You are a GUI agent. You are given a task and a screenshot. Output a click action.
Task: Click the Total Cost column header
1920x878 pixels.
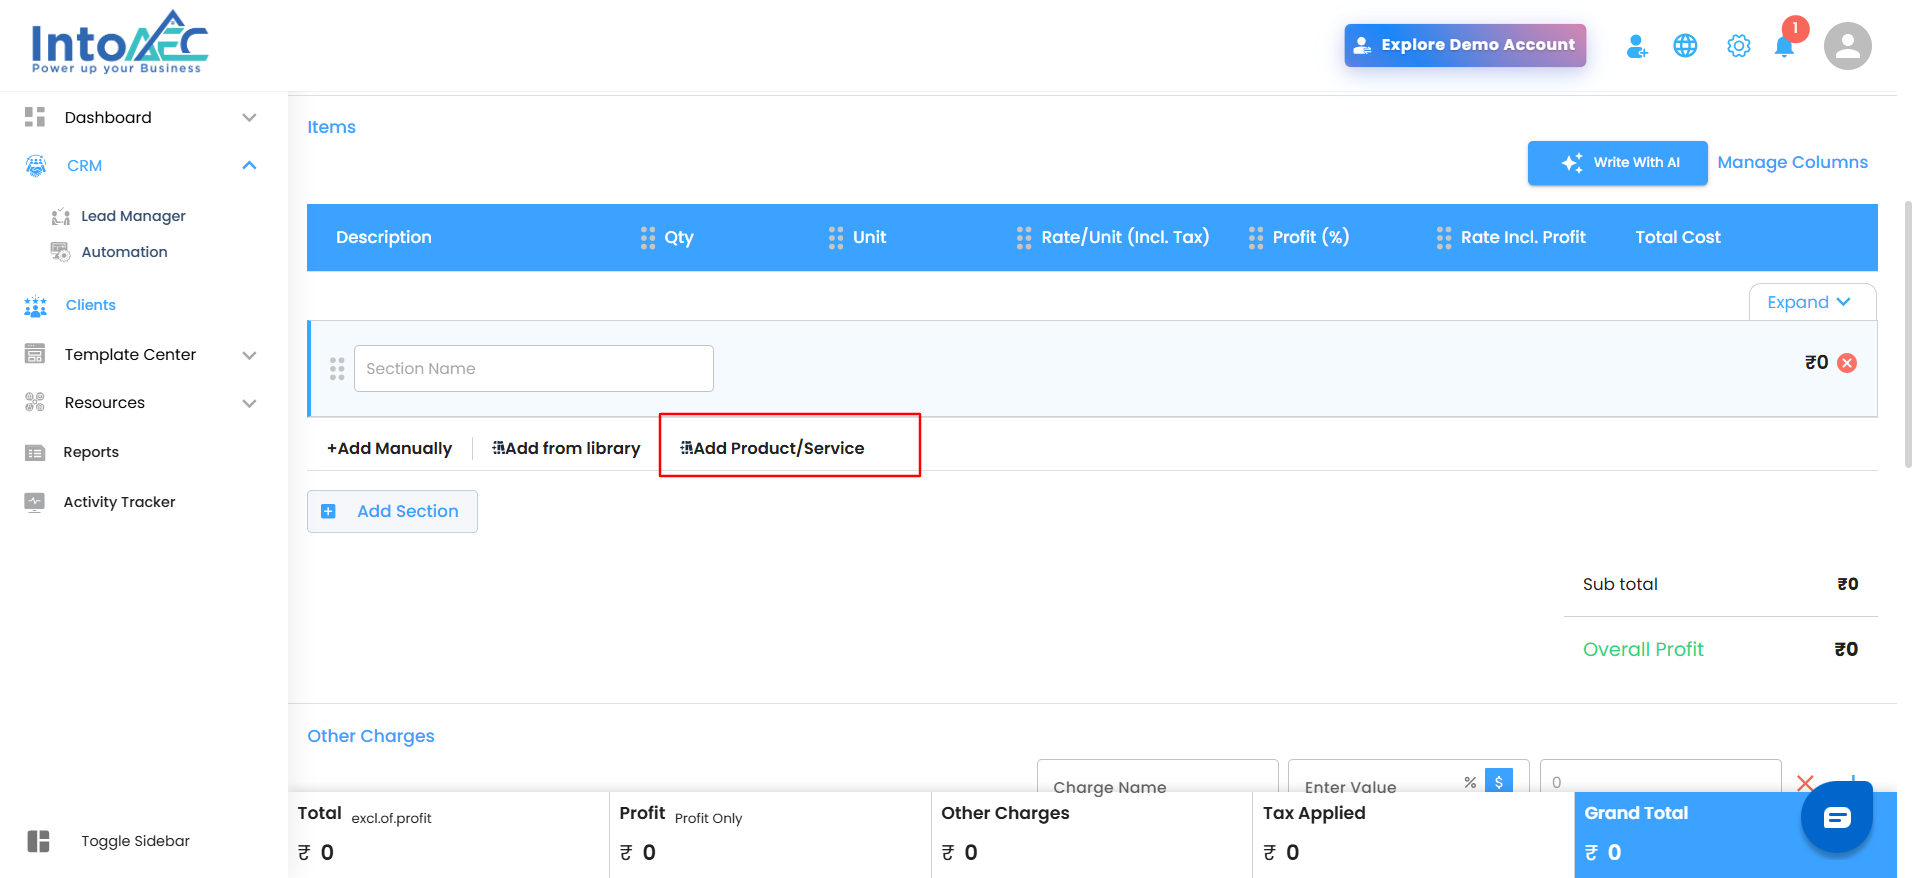pos(1678,238)
